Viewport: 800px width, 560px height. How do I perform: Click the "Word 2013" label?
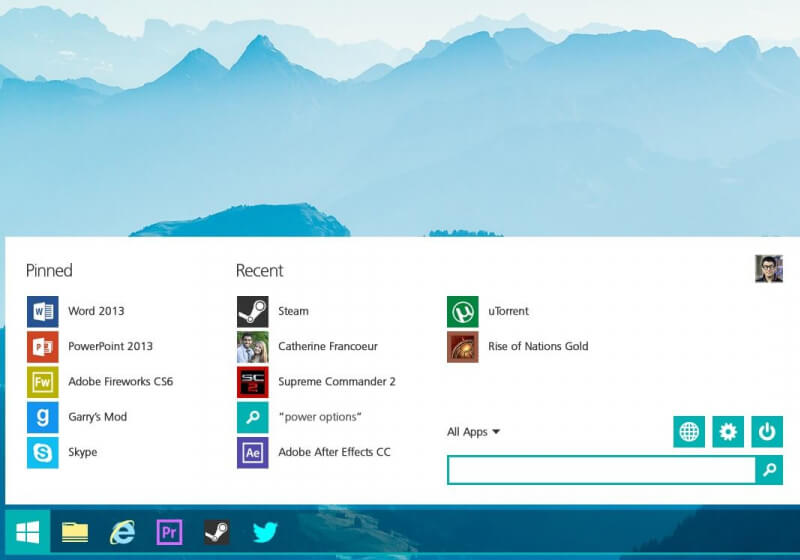(96, 311)
